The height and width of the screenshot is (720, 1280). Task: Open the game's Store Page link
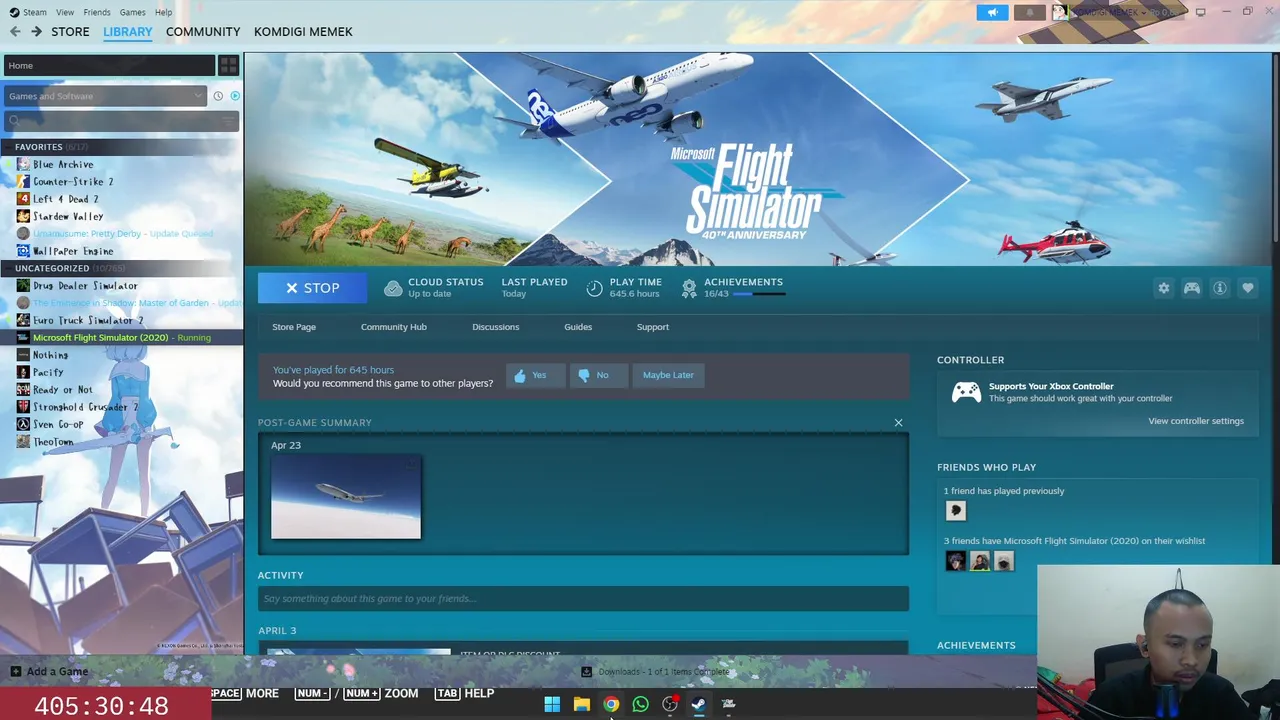[294, 327]
